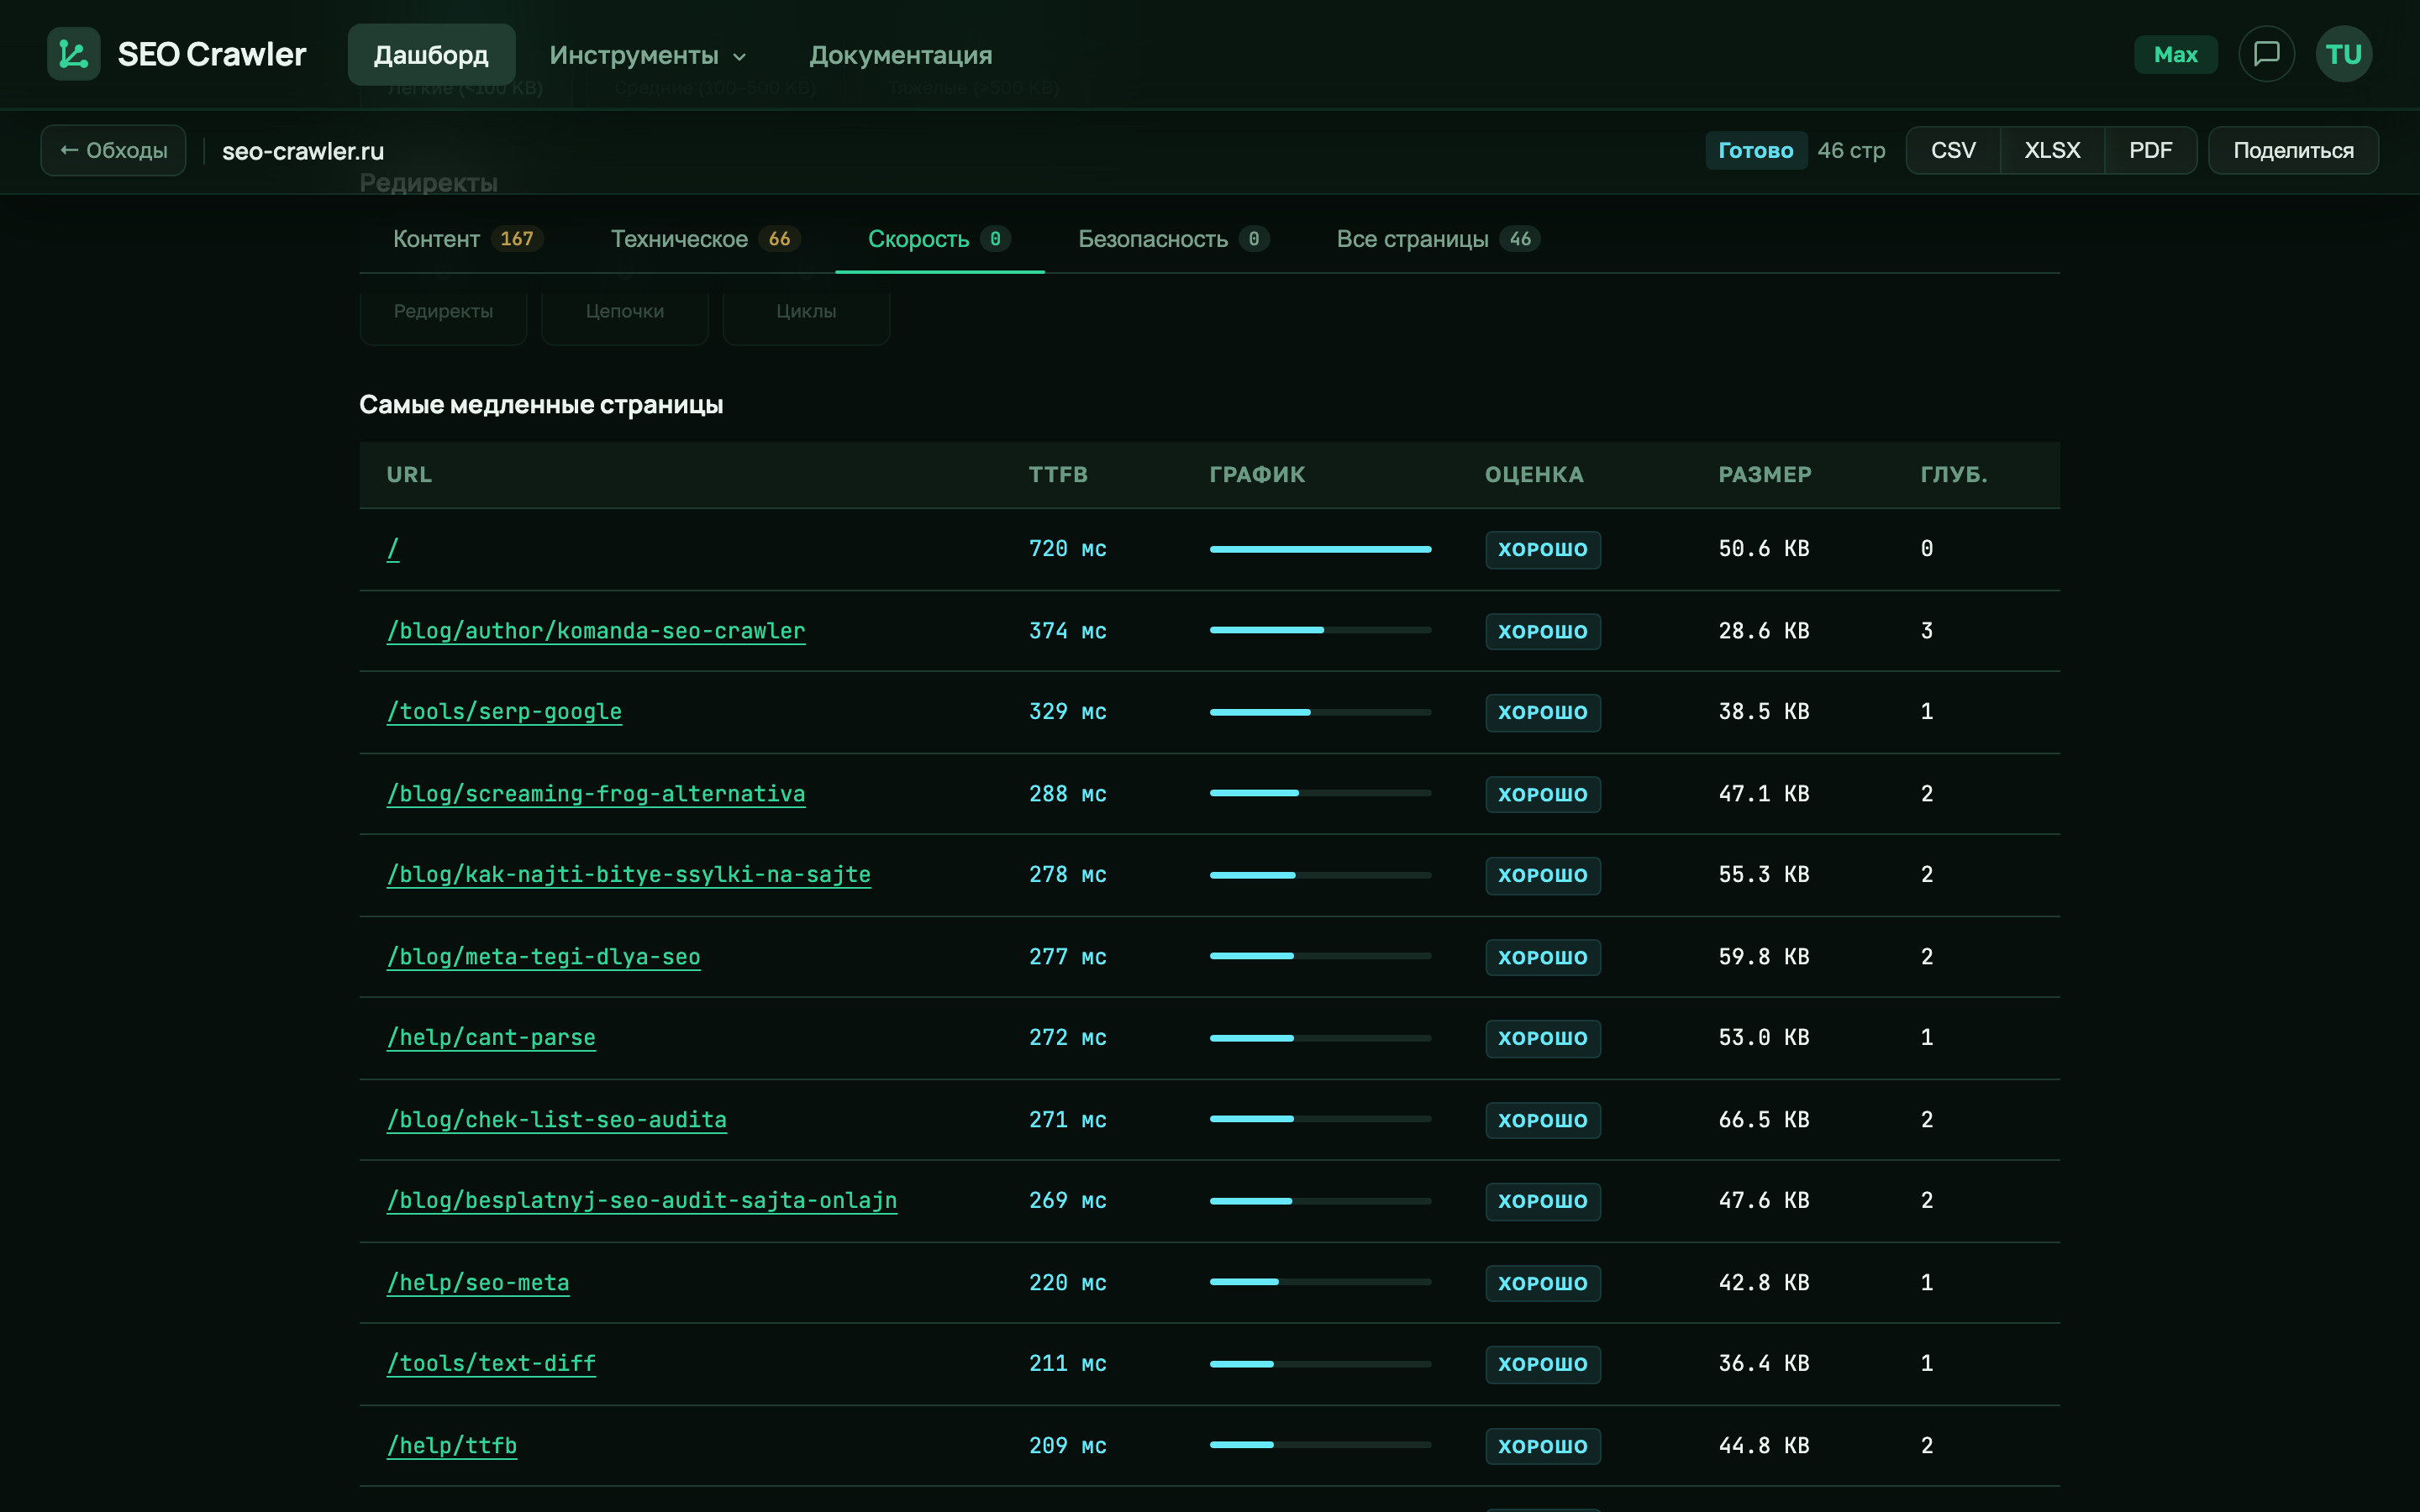Select the Редиректы card

[443, 311]
